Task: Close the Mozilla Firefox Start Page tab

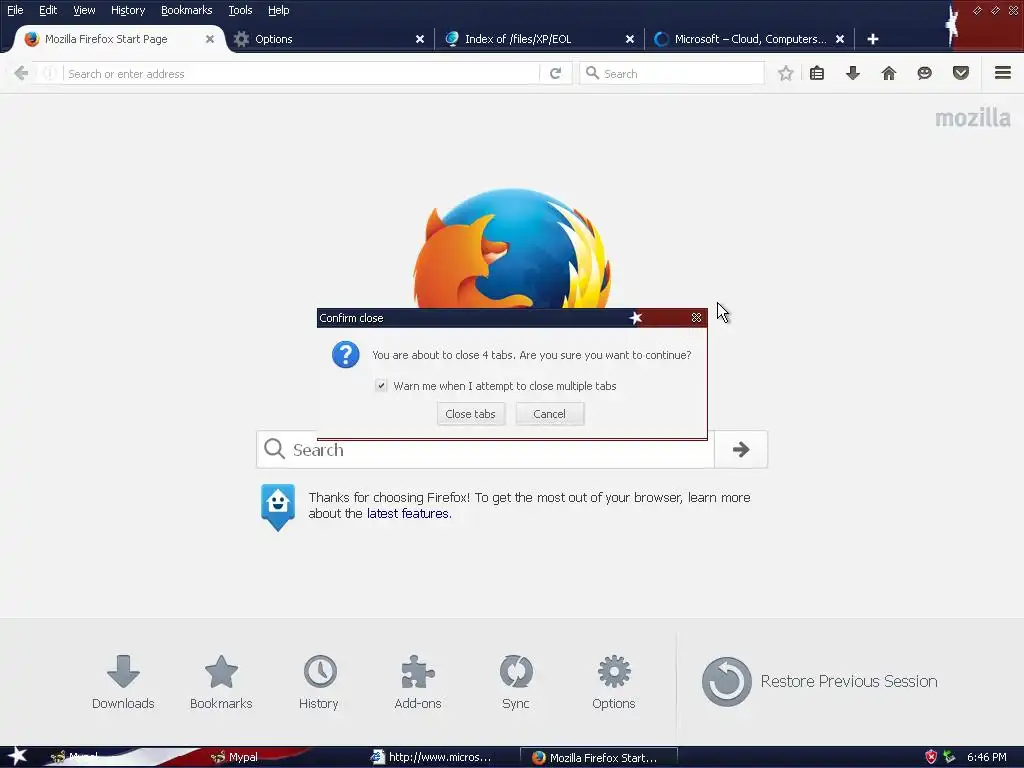Action: click(210, 39)
